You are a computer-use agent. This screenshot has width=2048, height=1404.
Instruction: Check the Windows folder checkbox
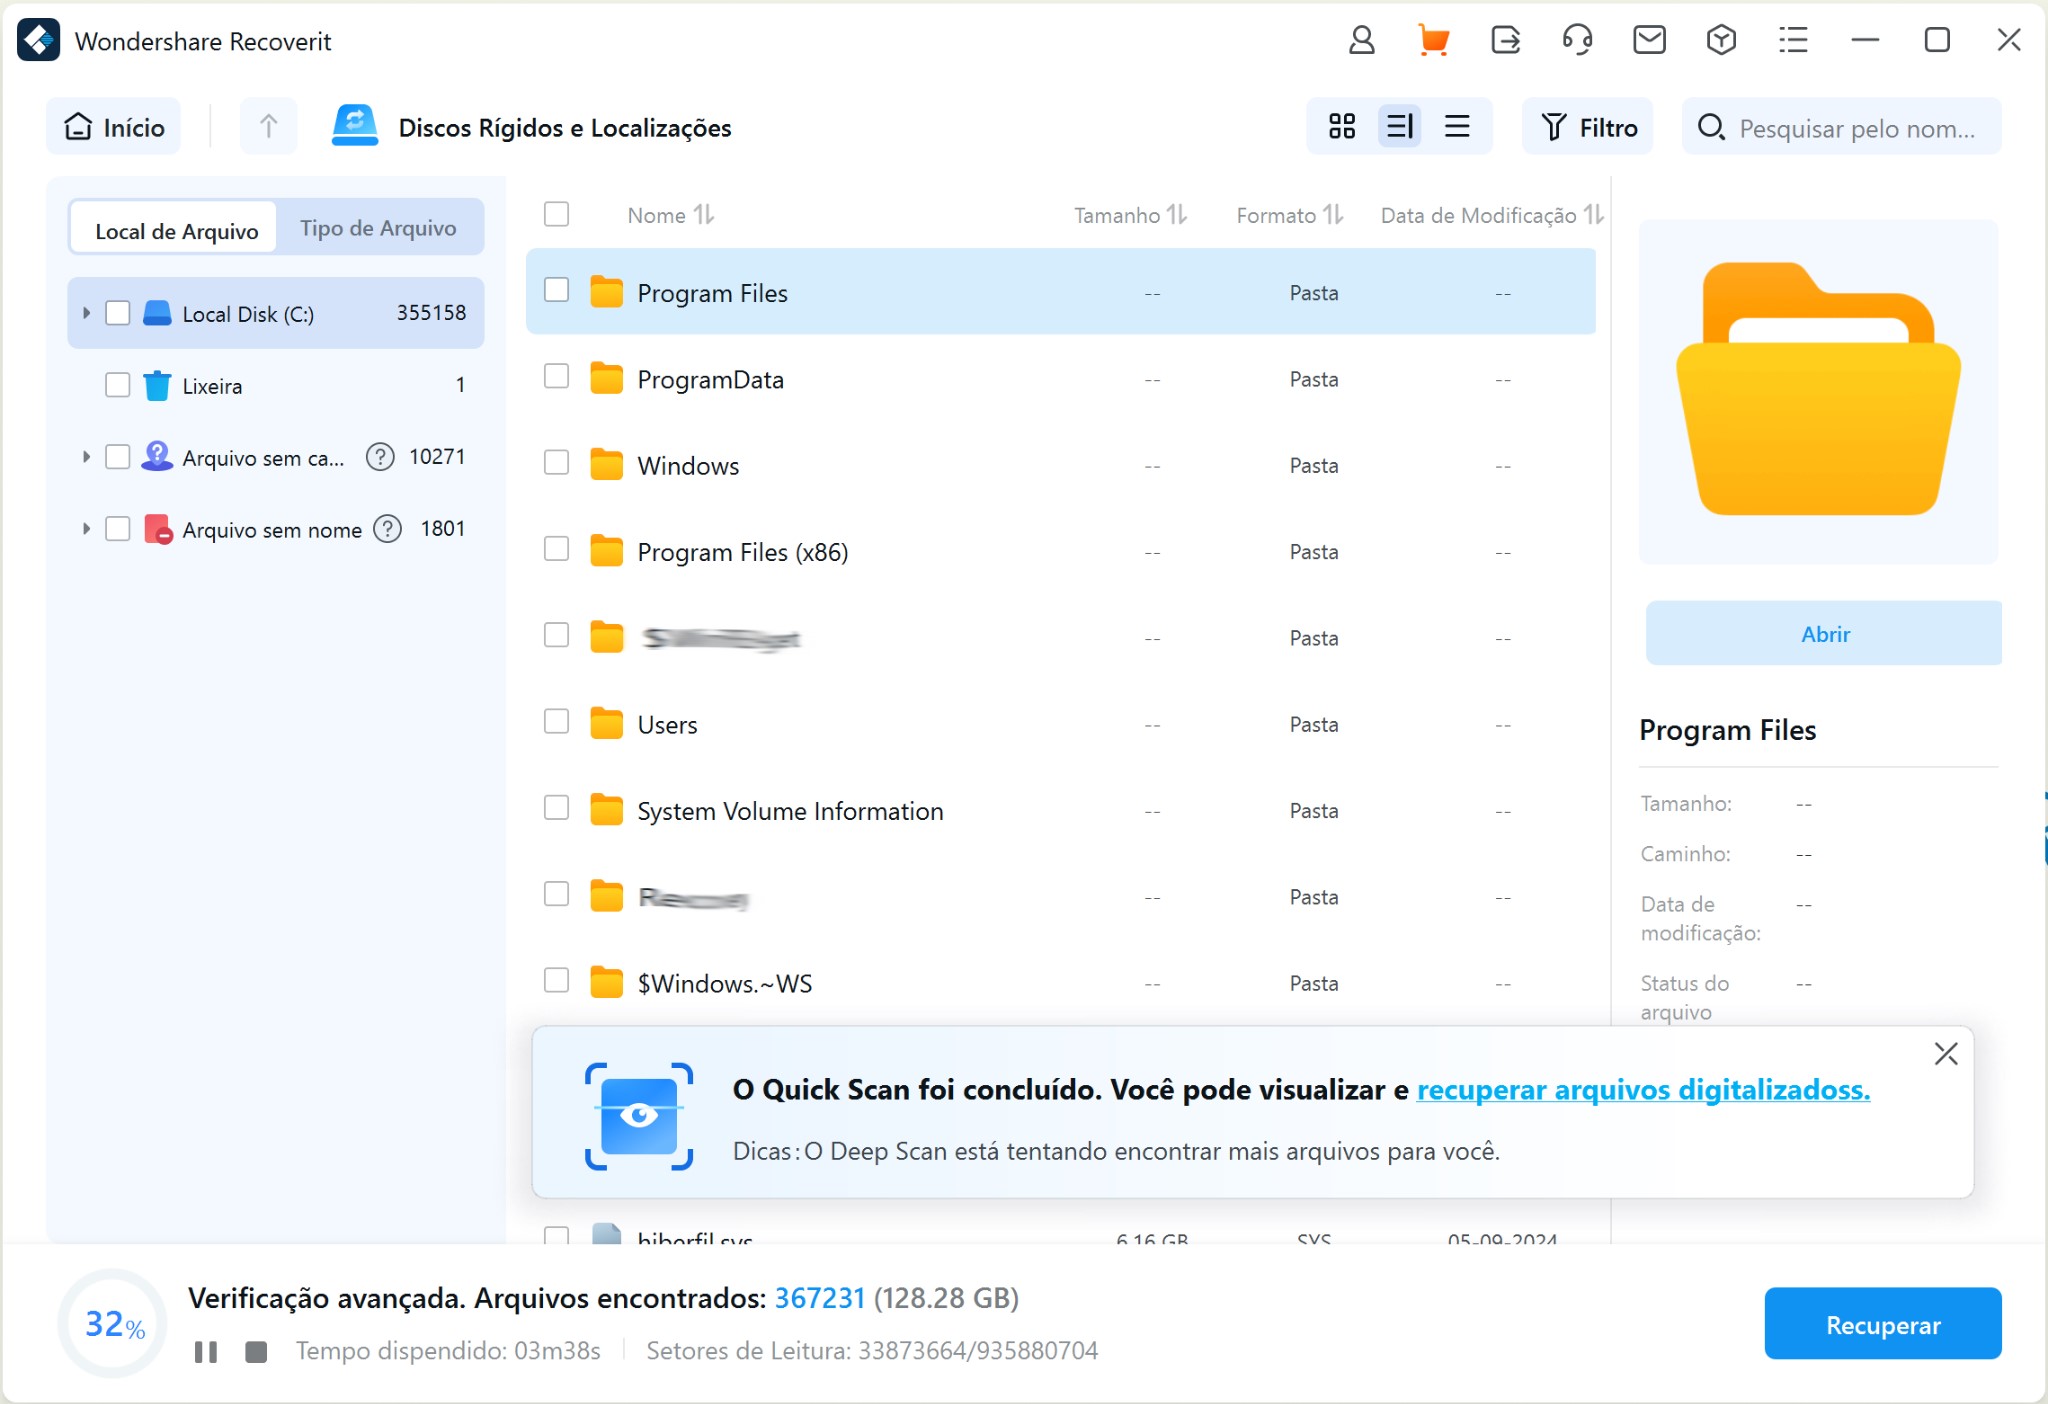coord(556,463)
